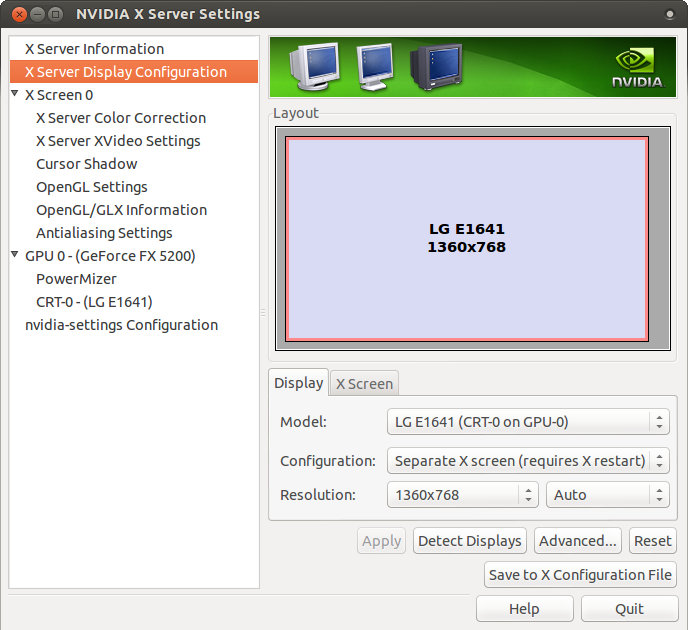
Task: Select LG E1641 display in layout
Action: click(467, 239)
